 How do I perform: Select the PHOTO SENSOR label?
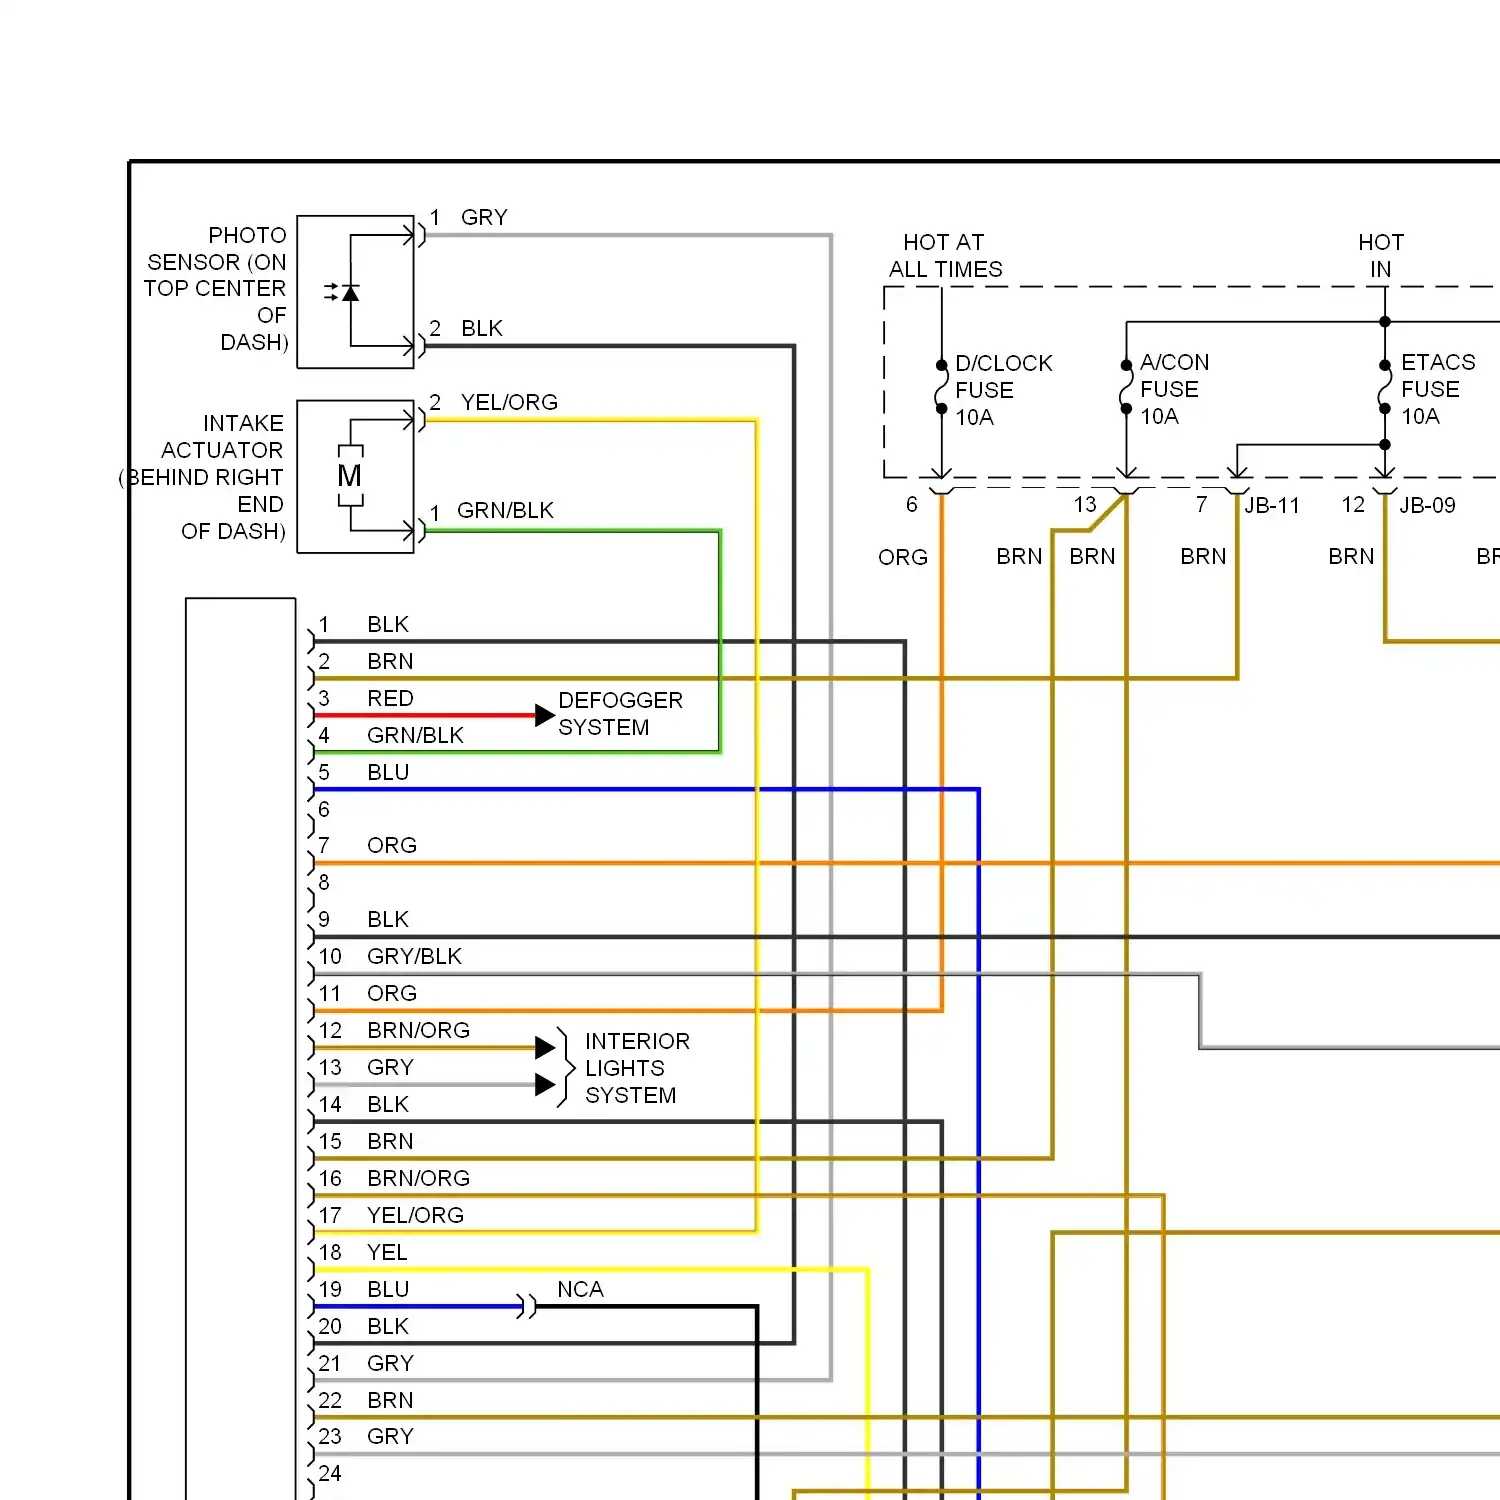click(x=216, y=288)
